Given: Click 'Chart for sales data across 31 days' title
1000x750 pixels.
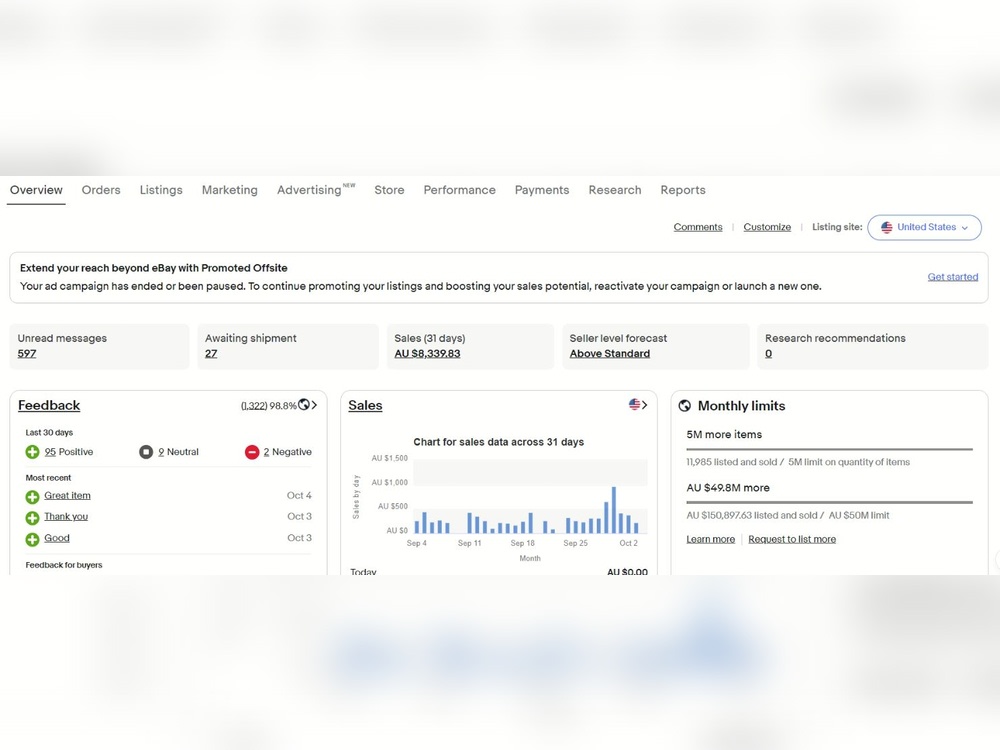Looking at the screenshot, I should coord(499,442).
